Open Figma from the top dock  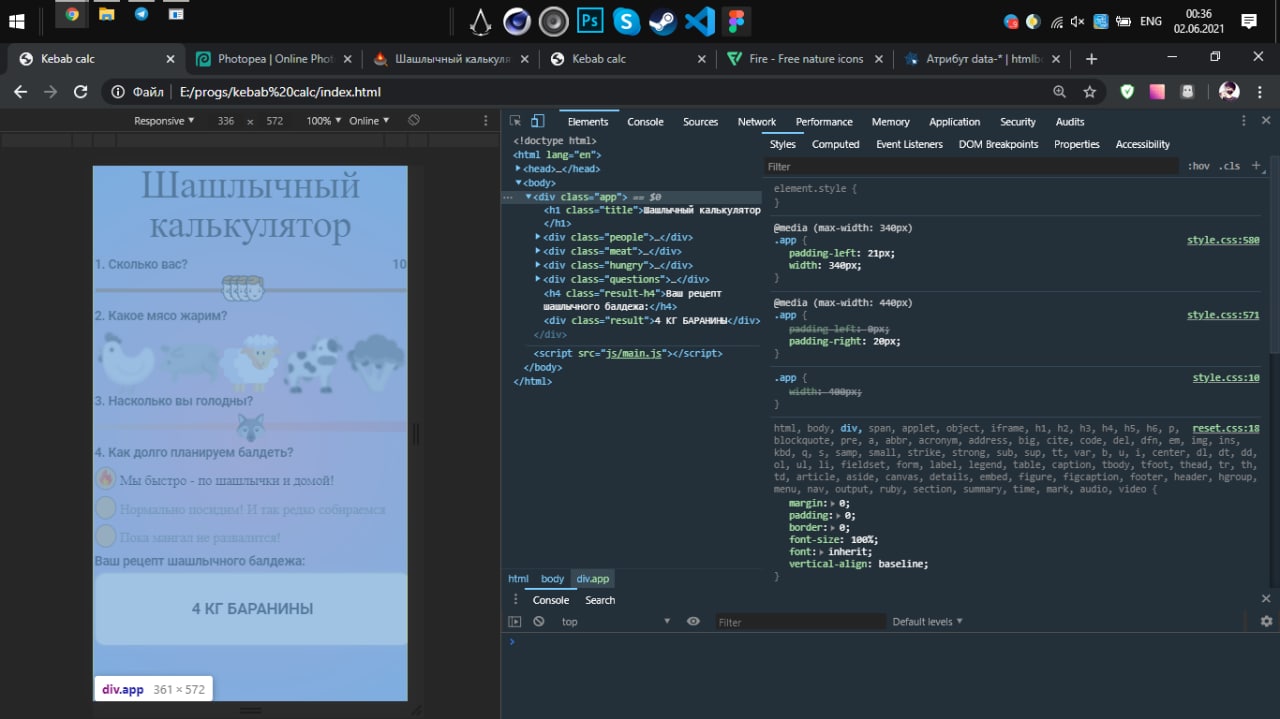pyautogui.click(x=737, y=20)
